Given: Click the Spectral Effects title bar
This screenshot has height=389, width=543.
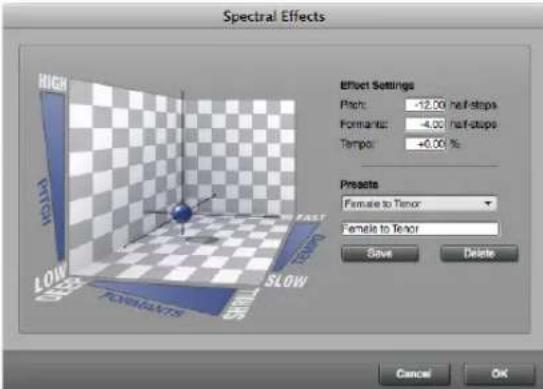Looking at the screenshot, I should (274, 16).
